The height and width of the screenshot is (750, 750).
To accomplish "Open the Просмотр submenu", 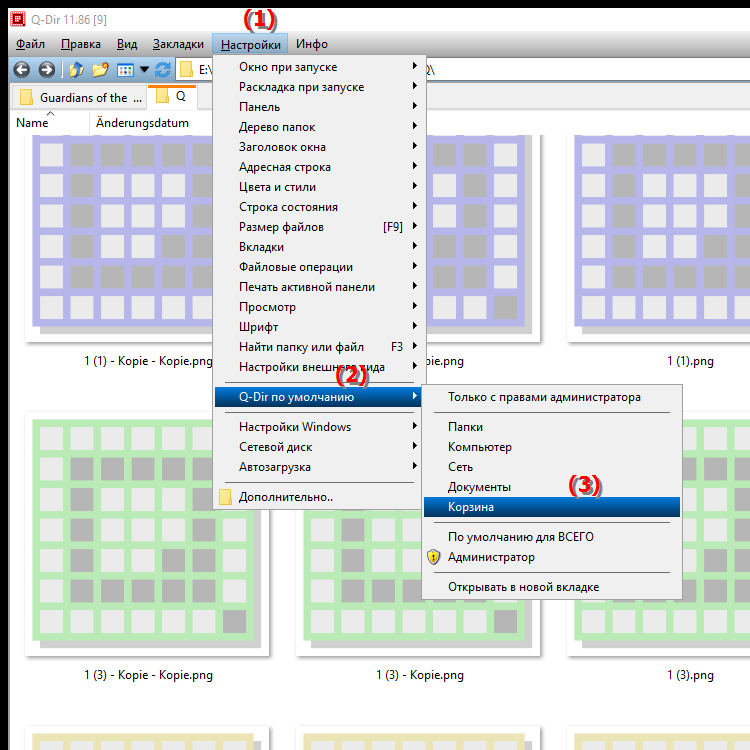I will pos(318,307).
